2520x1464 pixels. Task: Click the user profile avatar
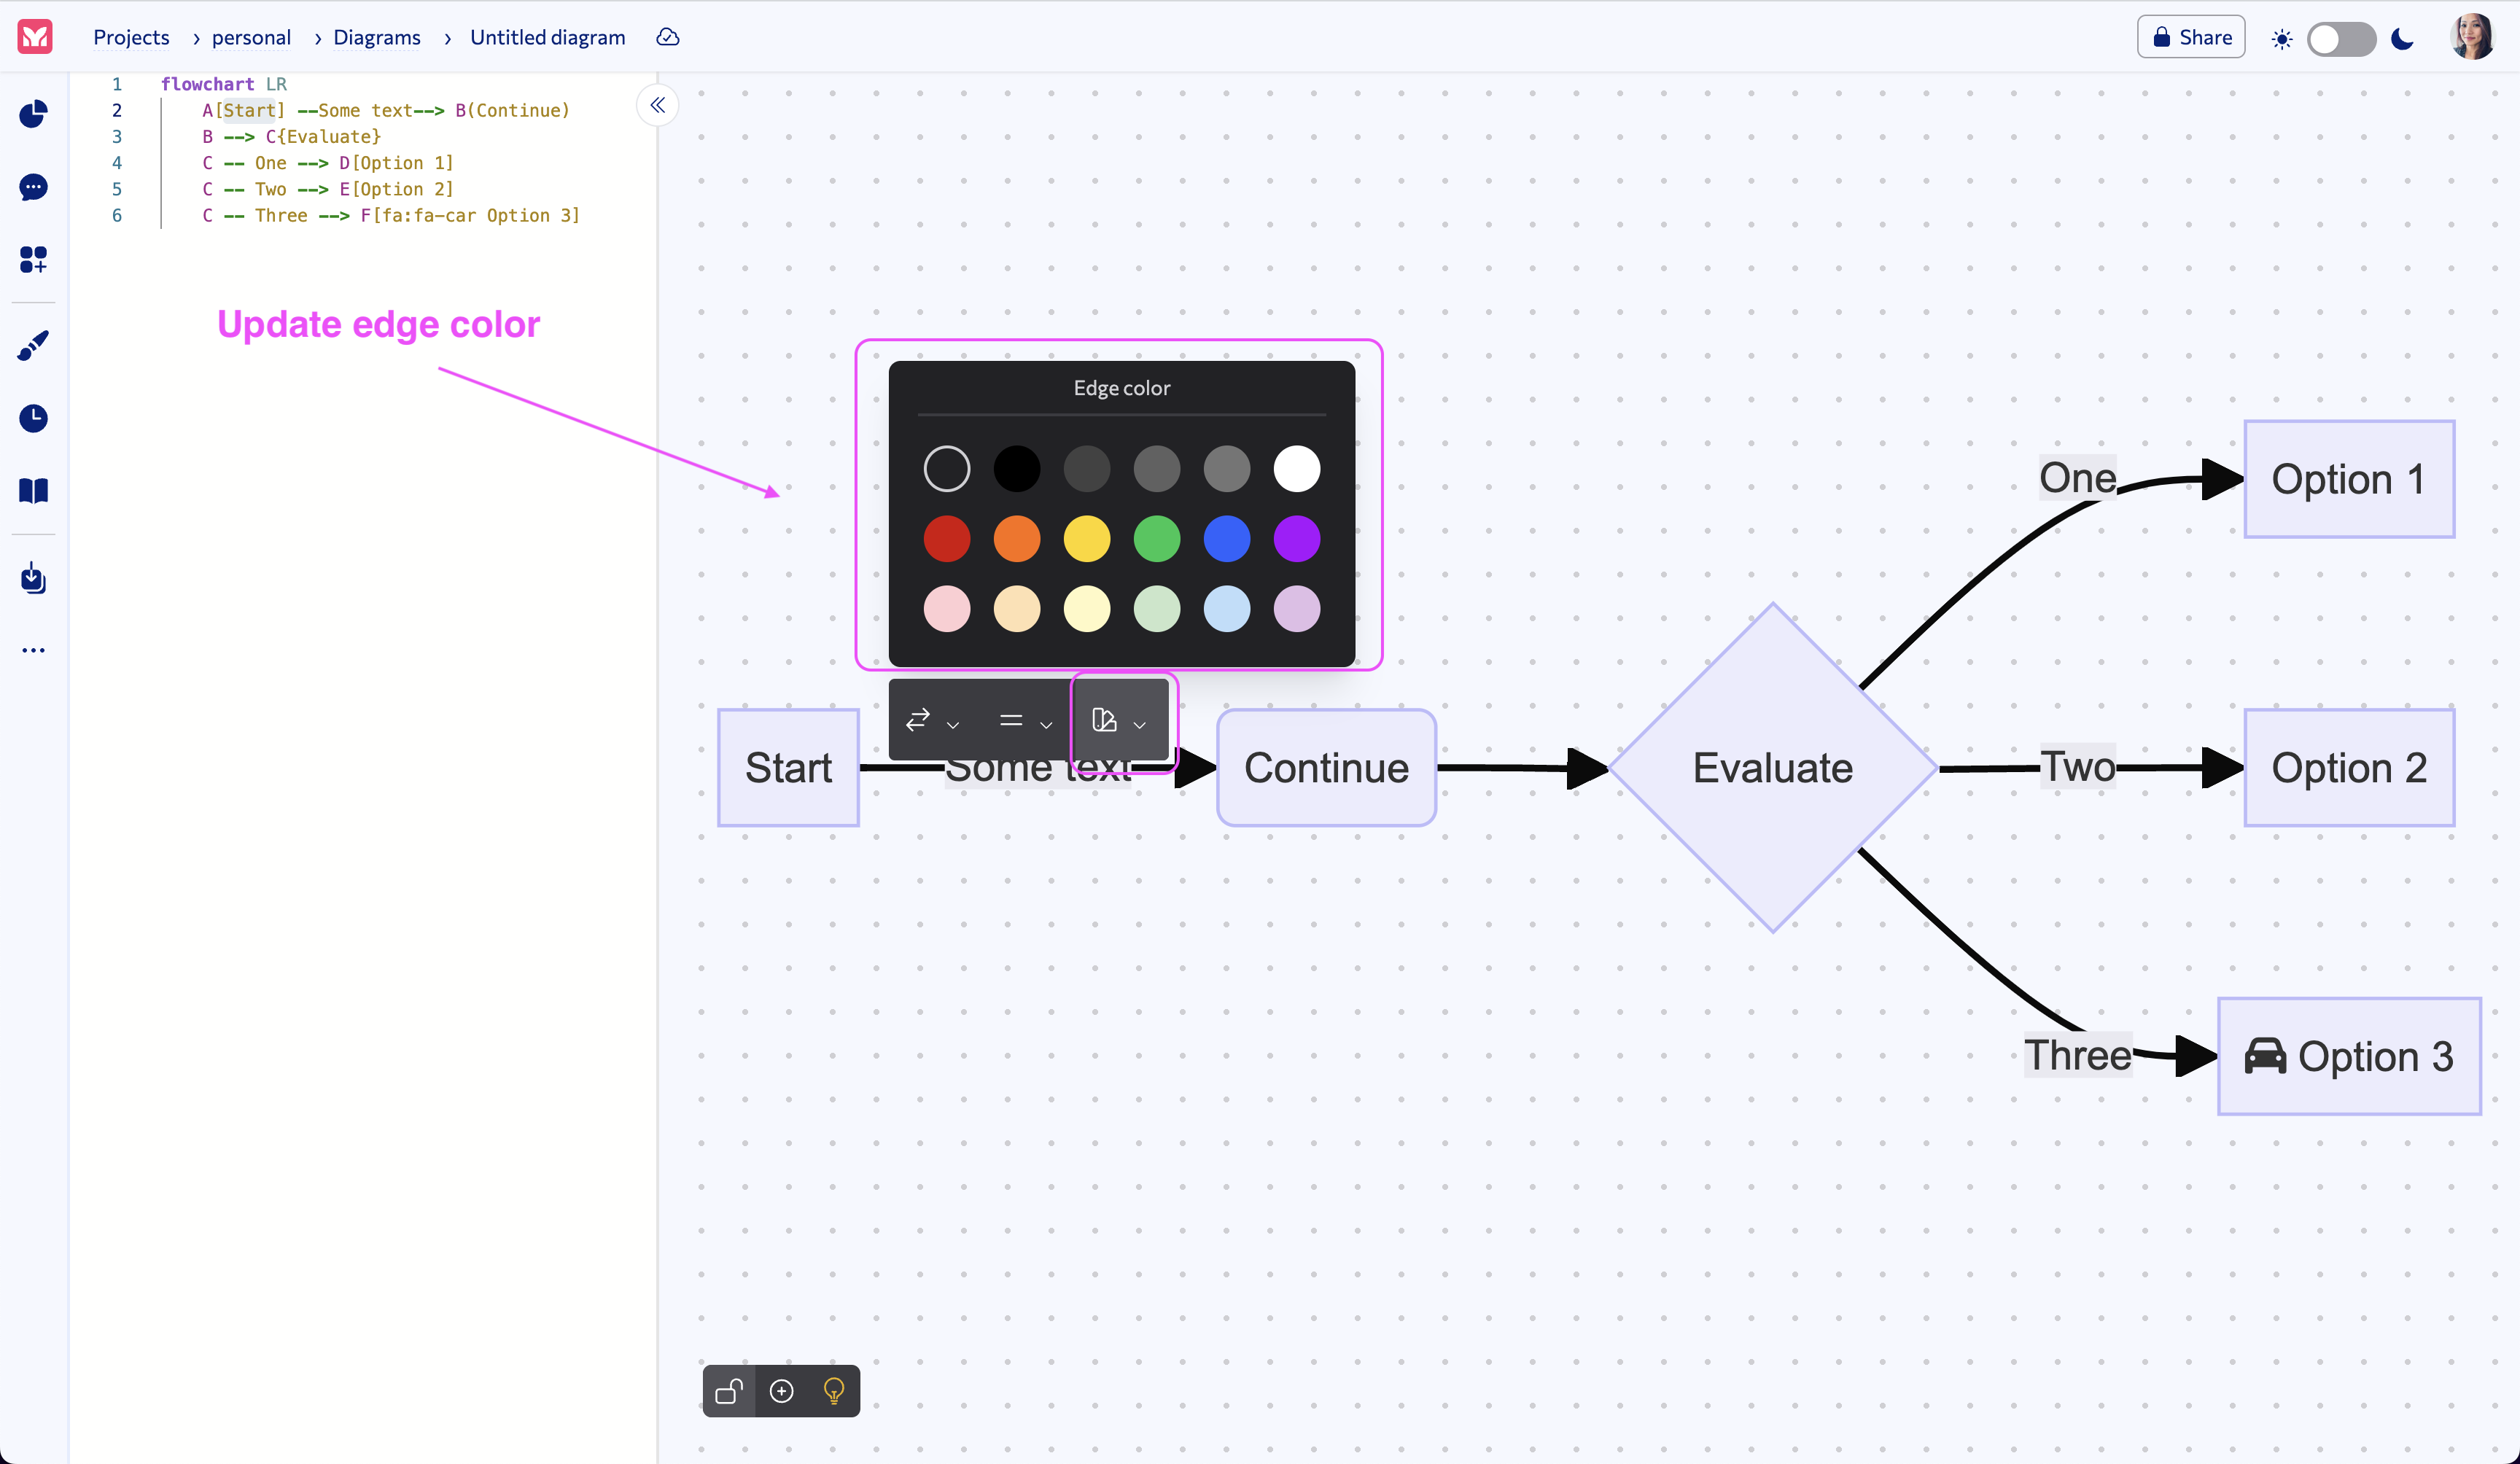pyautogui.click(x=2472, y=37)
